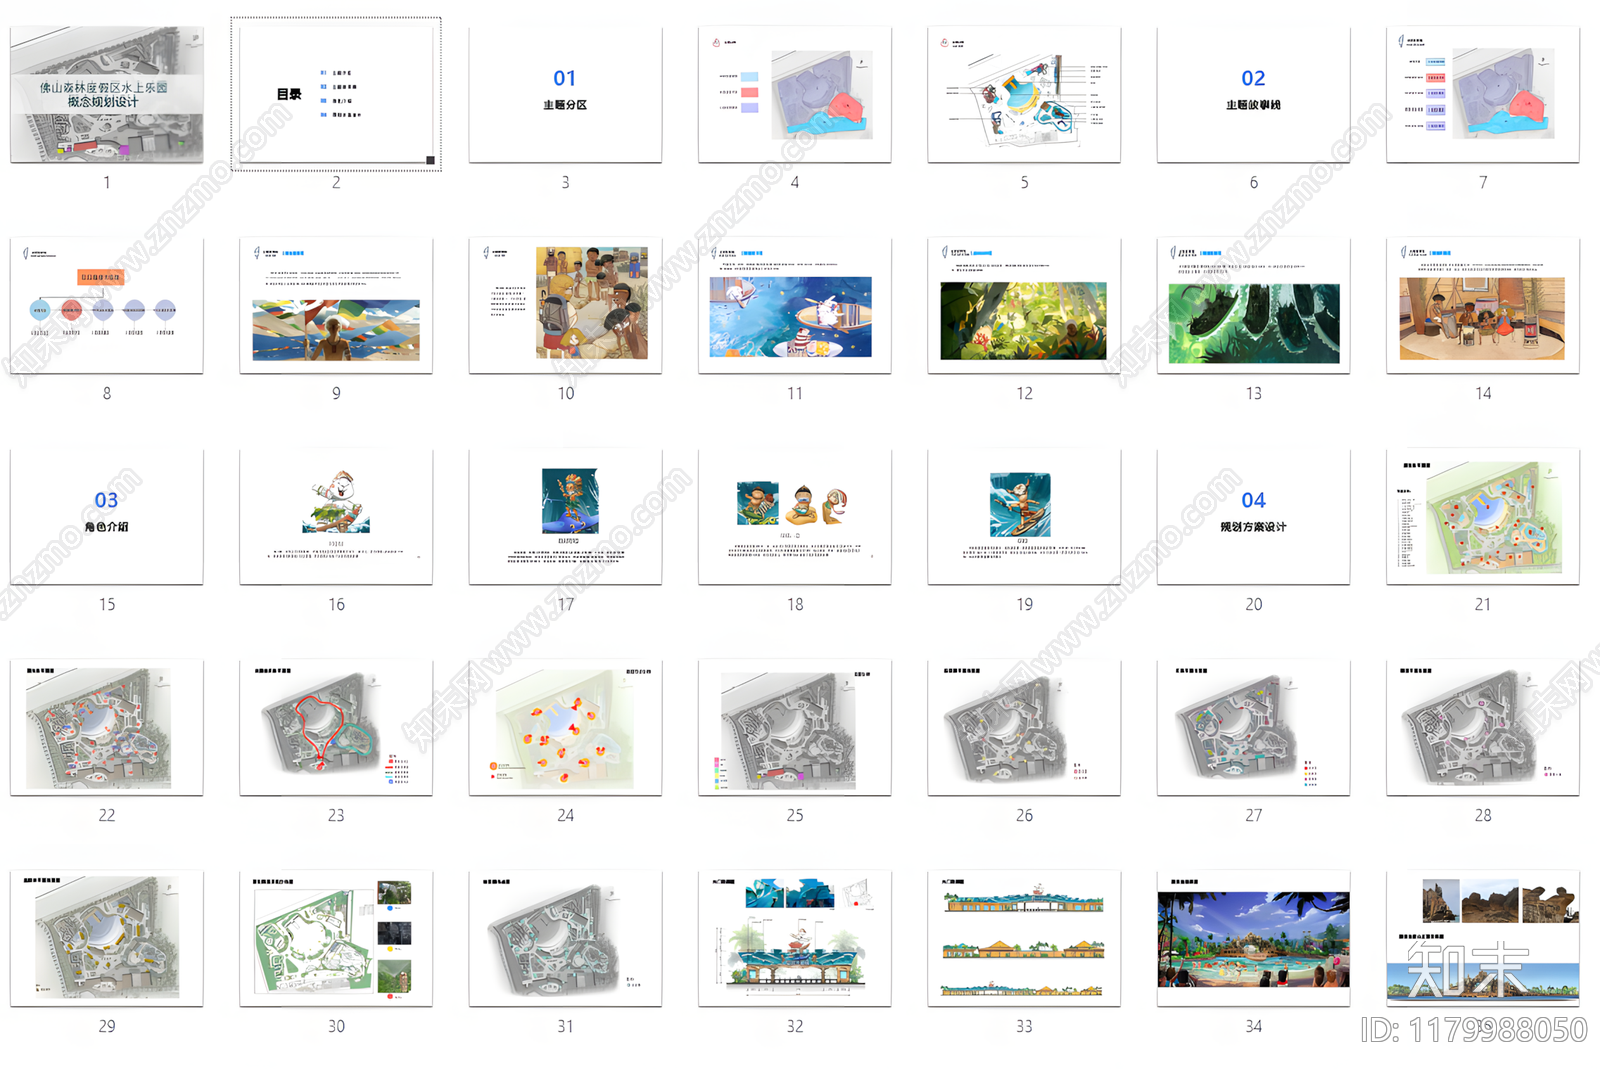The image size is (1600, 1069).
Task: Select slide 30 green landscape plan
Action: (x=336, y=938)
